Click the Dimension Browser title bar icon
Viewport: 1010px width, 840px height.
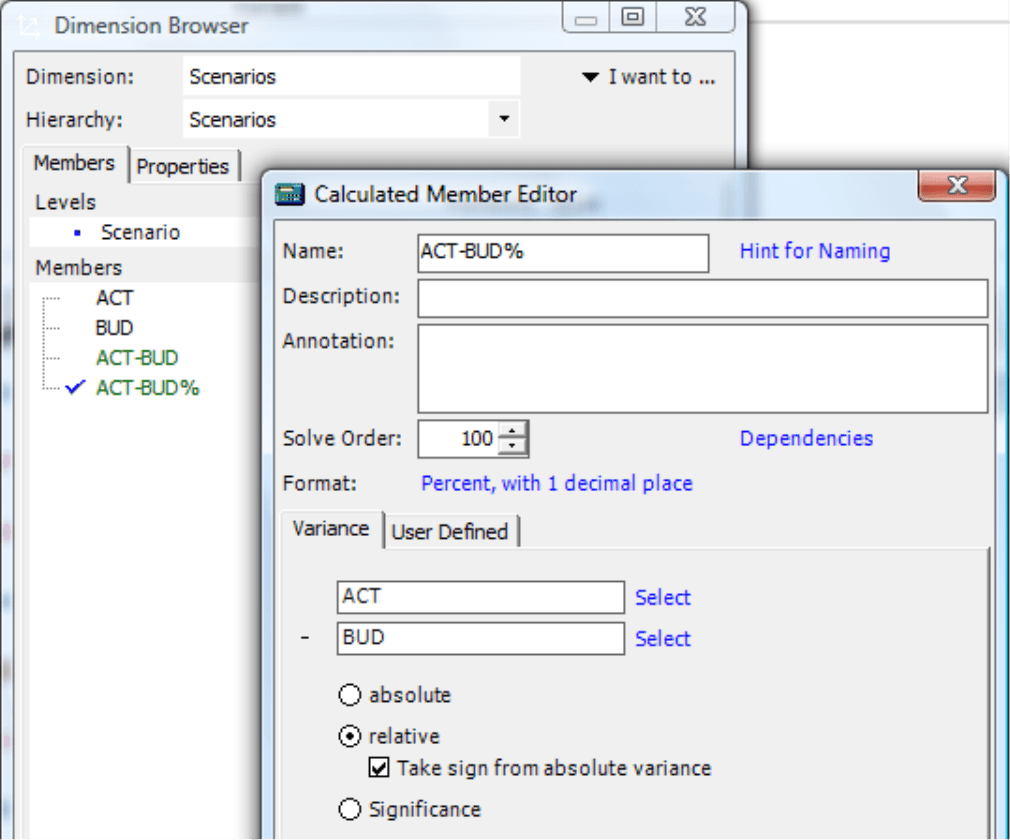point(30,25)
